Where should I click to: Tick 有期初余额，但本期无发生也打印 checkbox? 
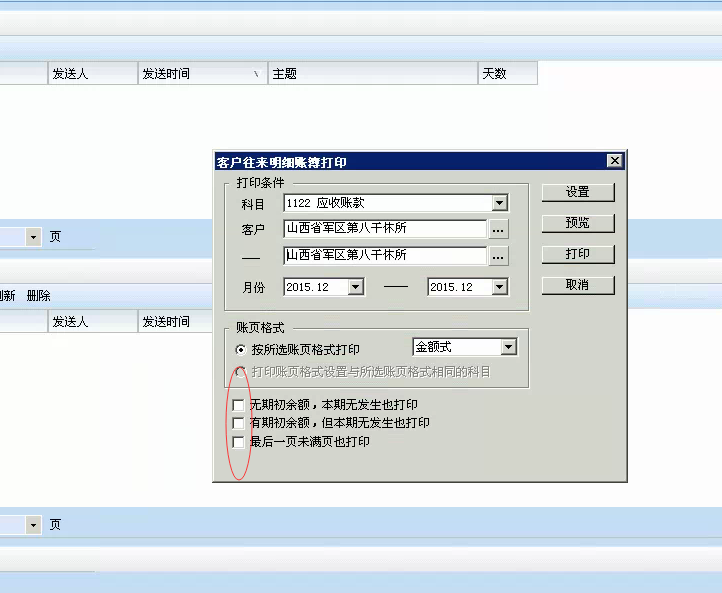[238, 423]
